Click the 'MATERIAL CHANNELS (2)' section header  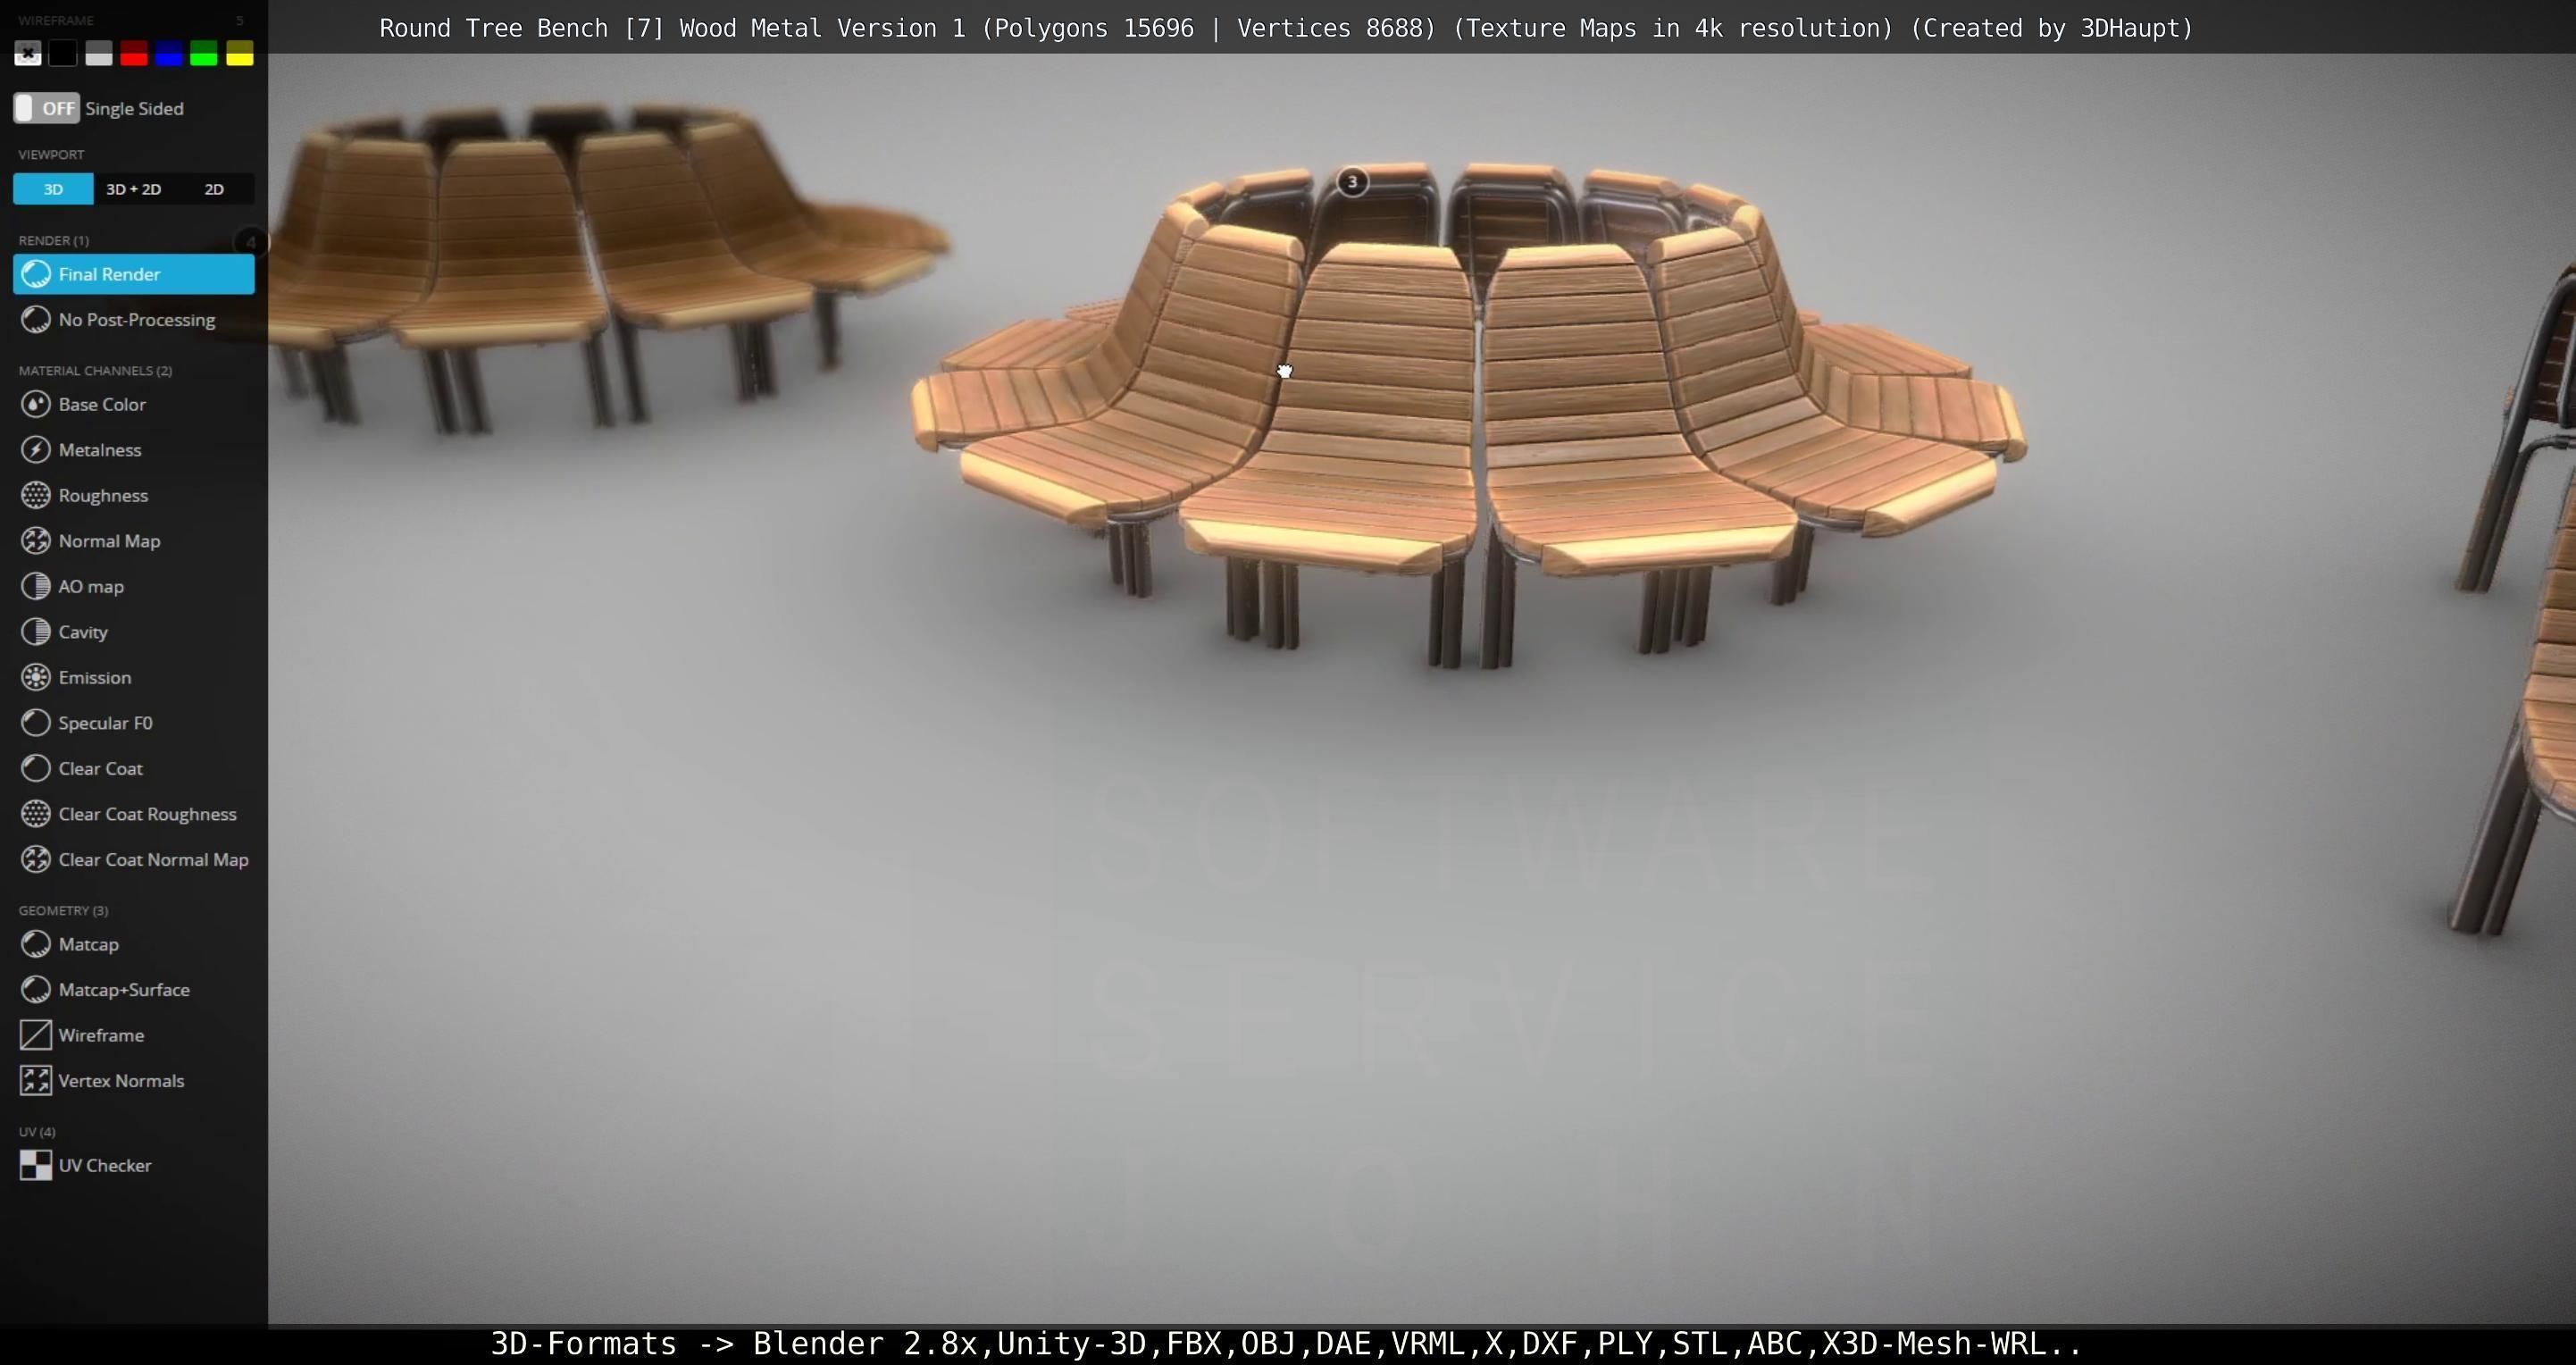click(95, 370)
